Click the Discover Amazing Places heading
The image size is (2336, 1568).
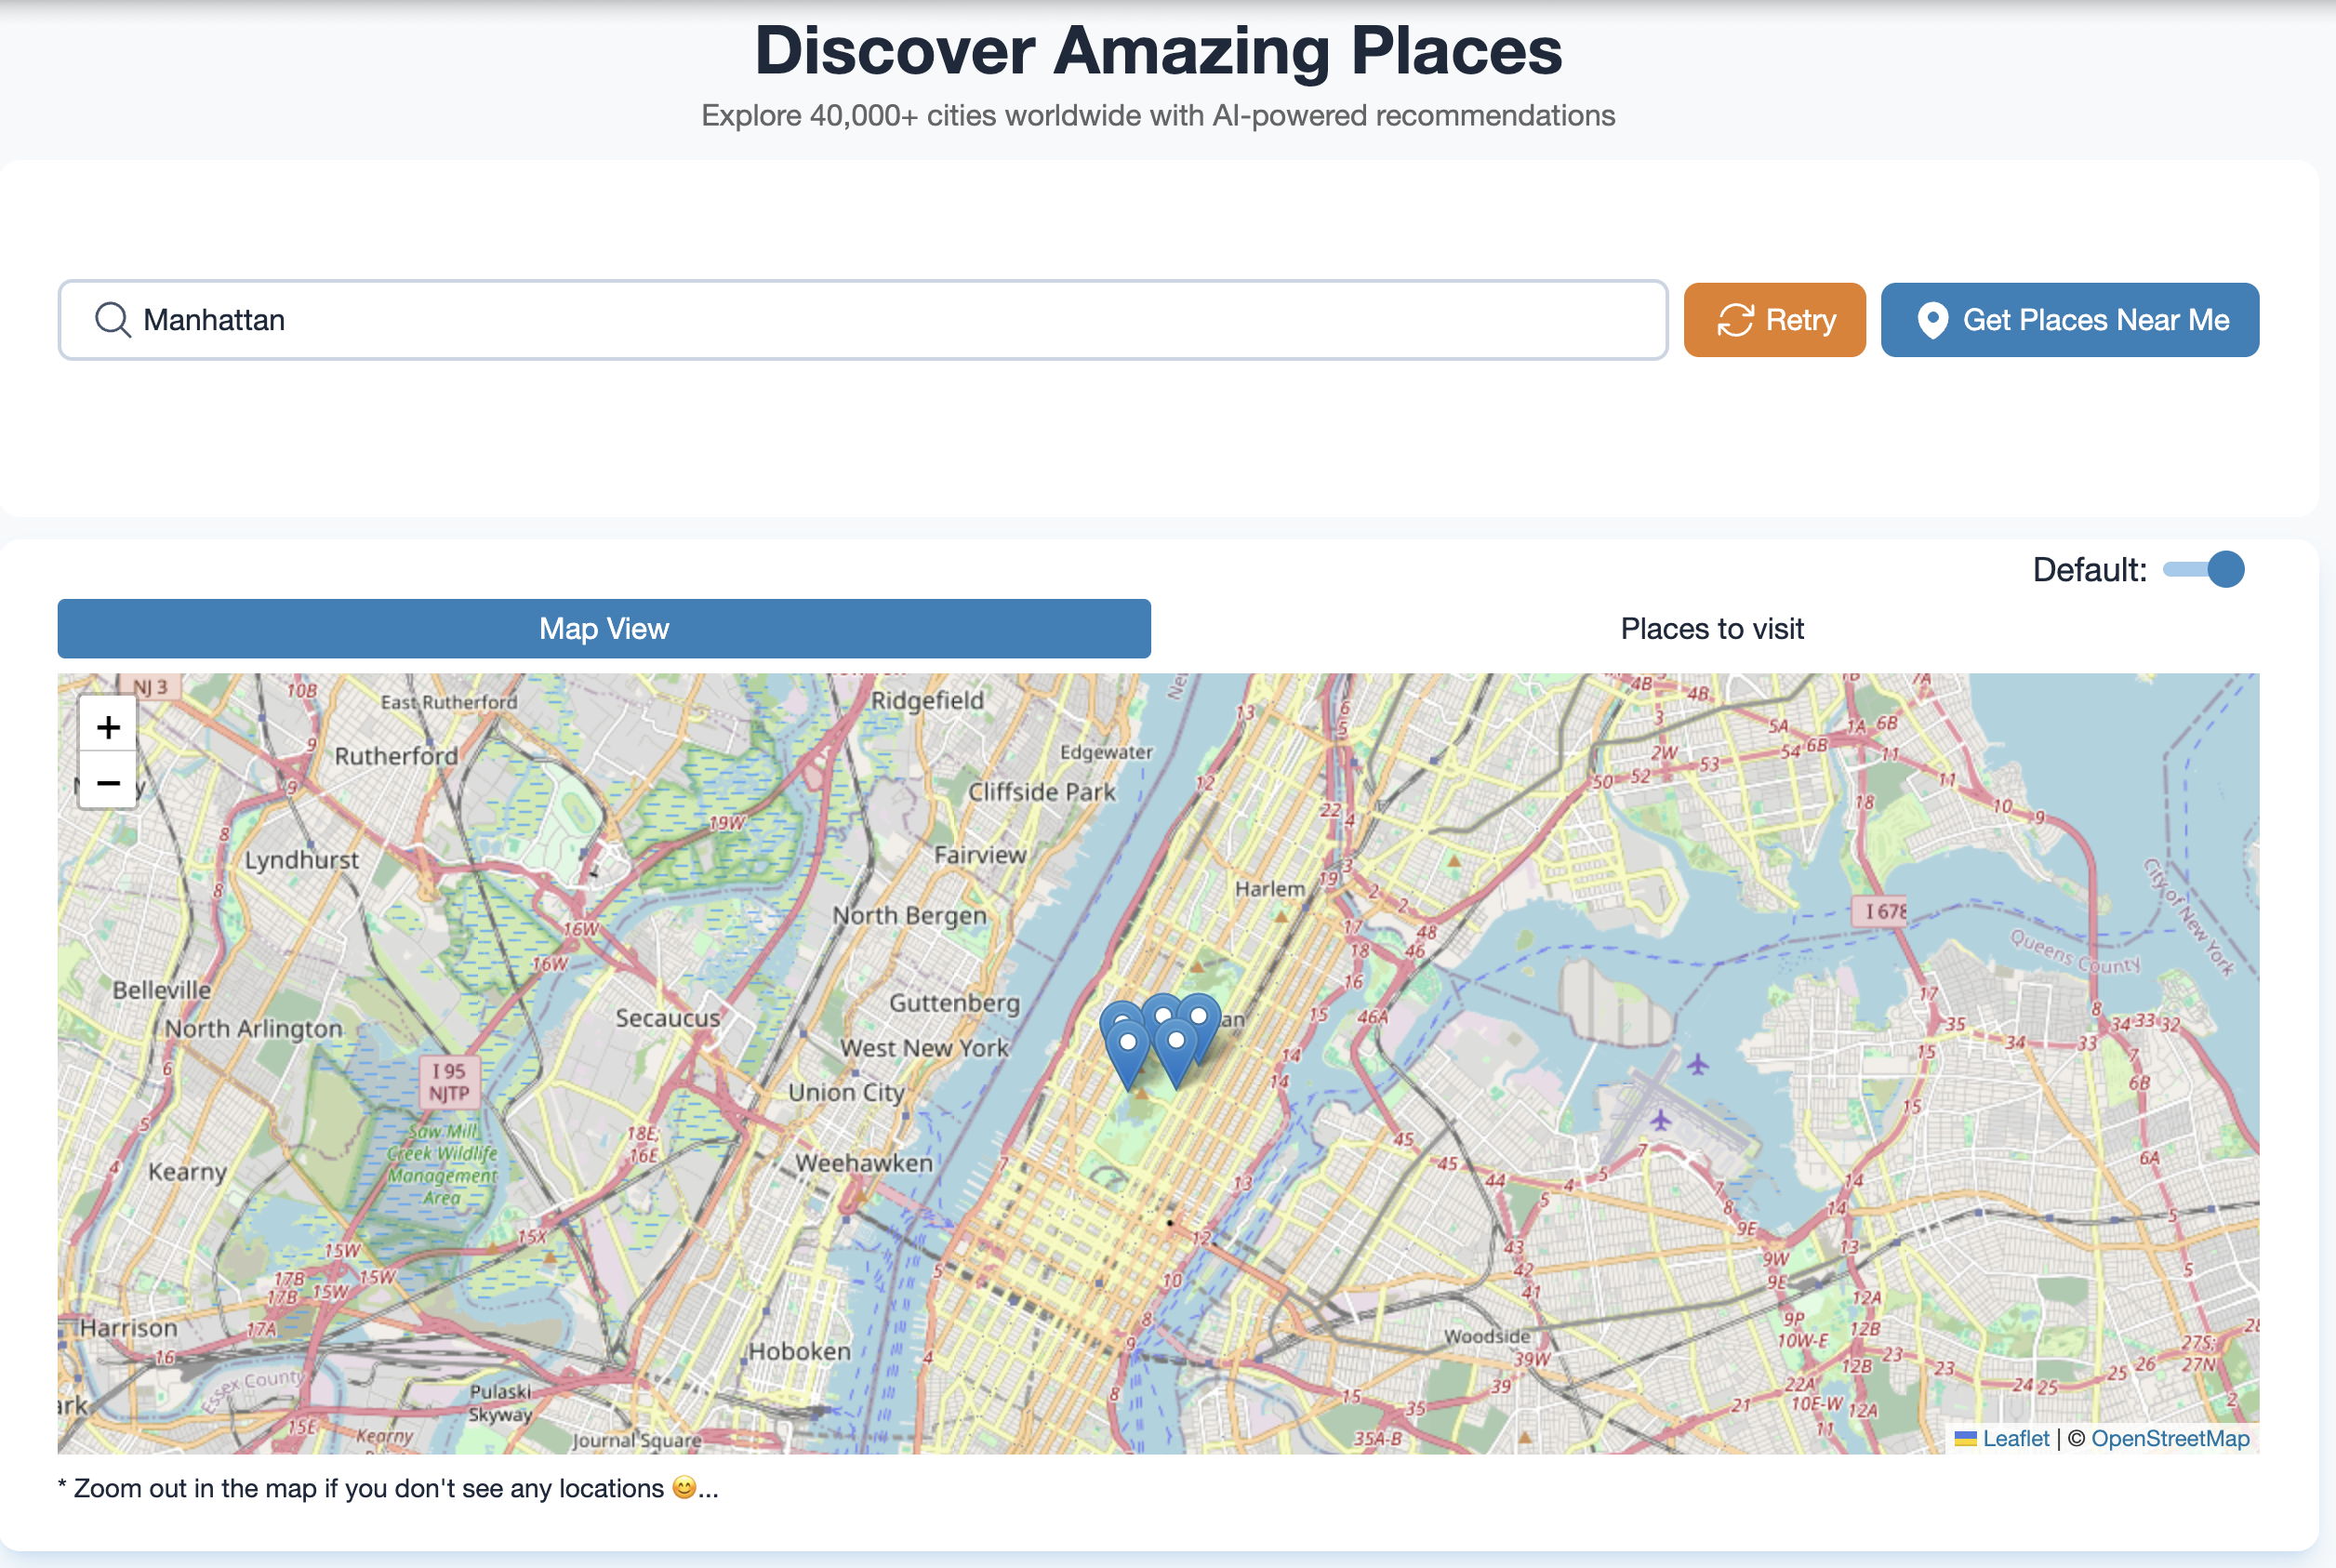coord(1158,50)
